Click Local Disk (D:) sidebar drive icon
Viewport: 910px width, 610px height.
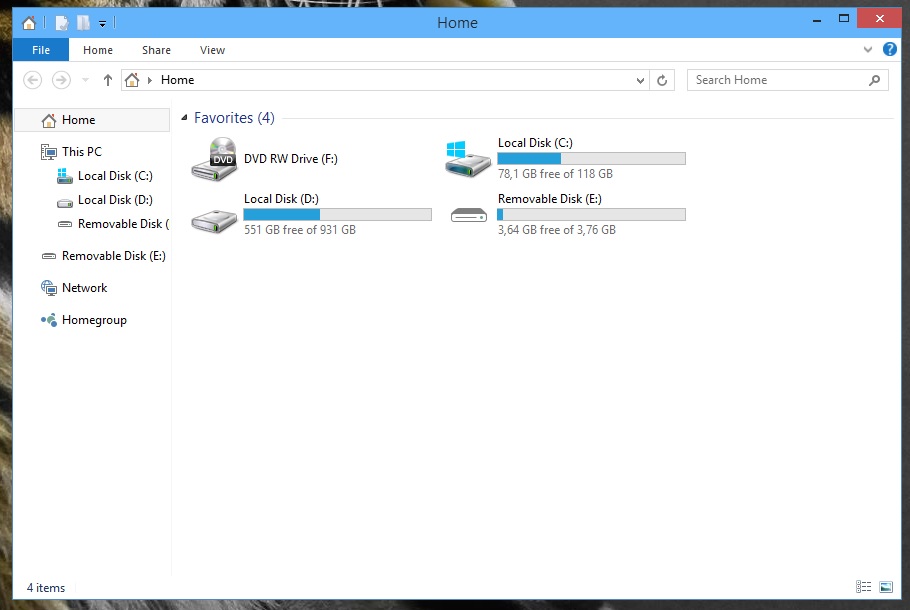coord(64,203)
